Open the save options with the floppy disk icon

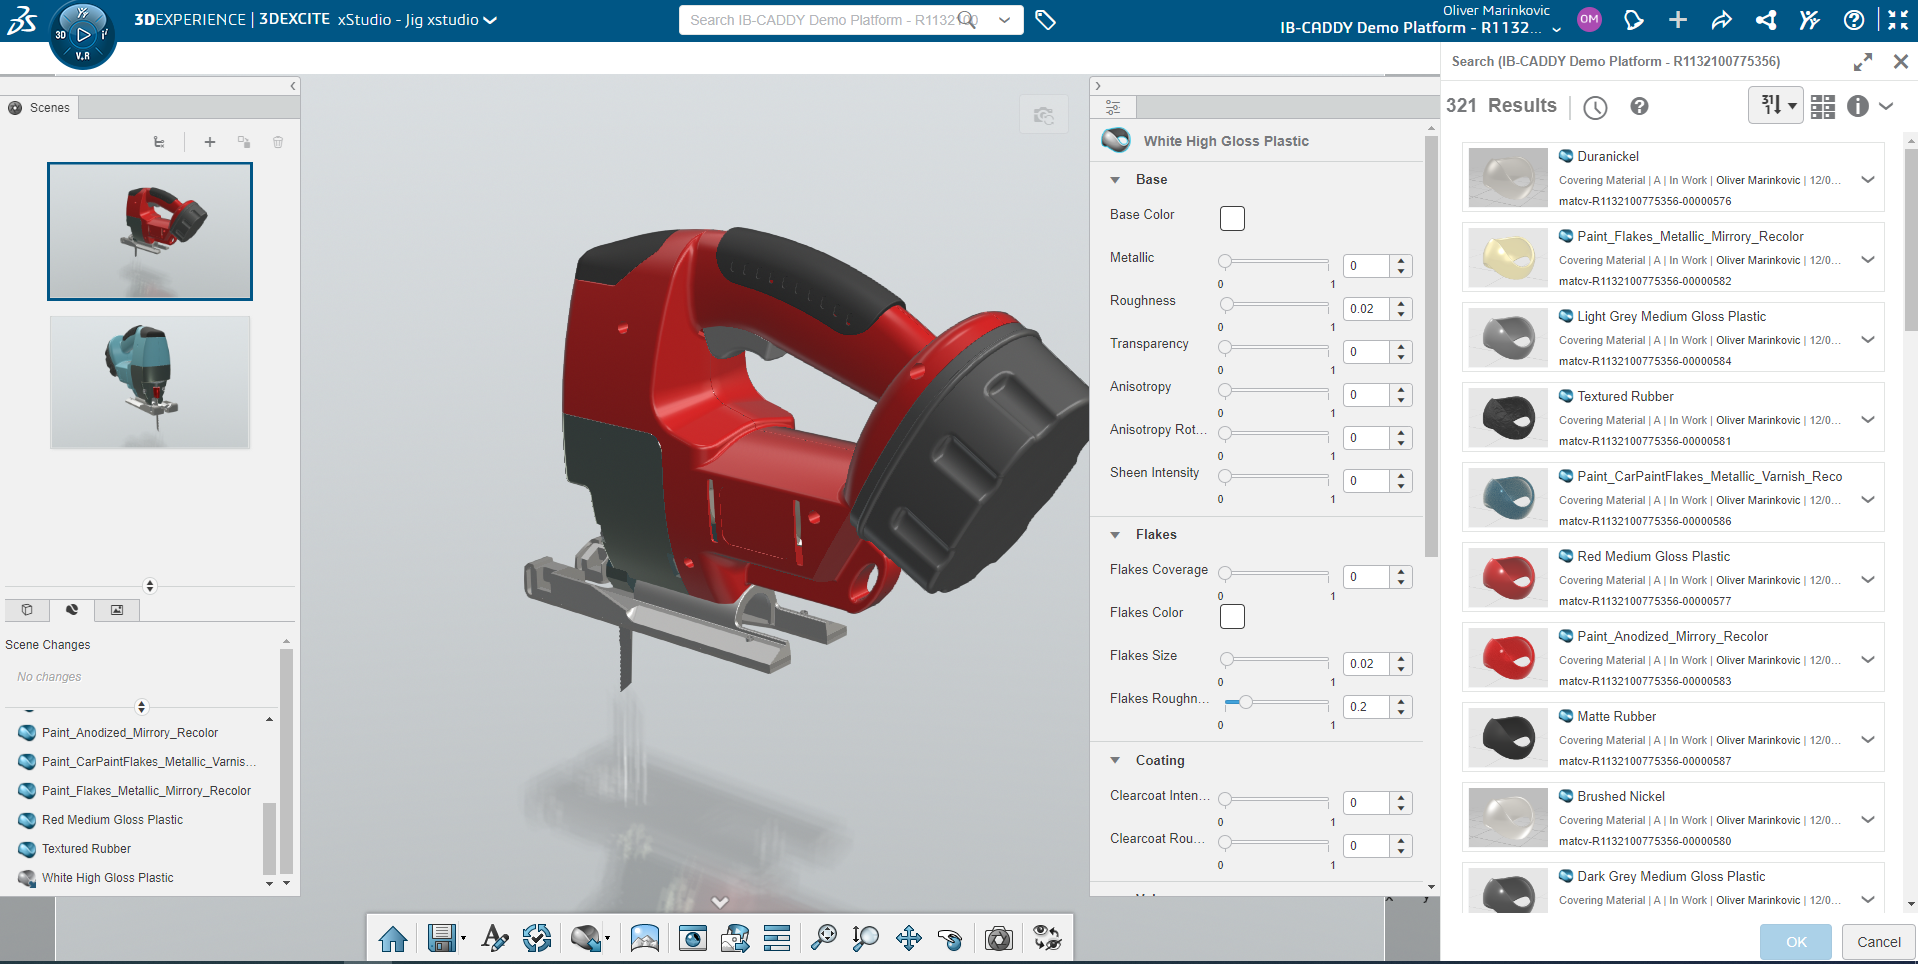click(x=443, y=938)
